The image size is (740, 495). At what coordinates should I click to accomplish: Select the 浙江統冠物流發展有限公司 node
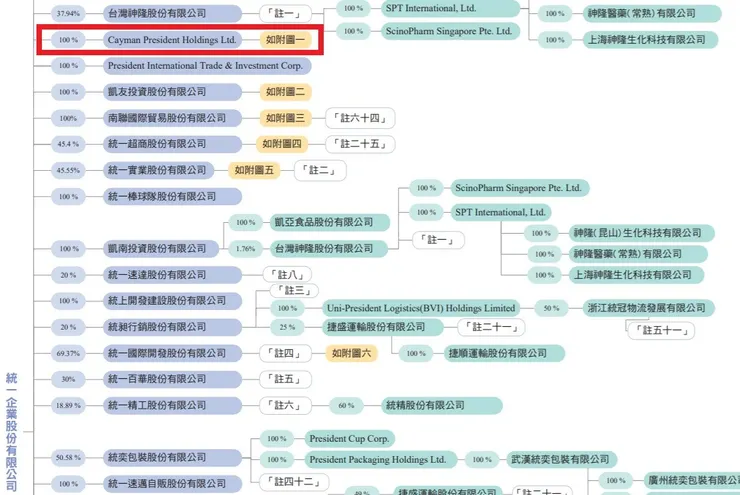pyautogui.click(x=649, y=308)
